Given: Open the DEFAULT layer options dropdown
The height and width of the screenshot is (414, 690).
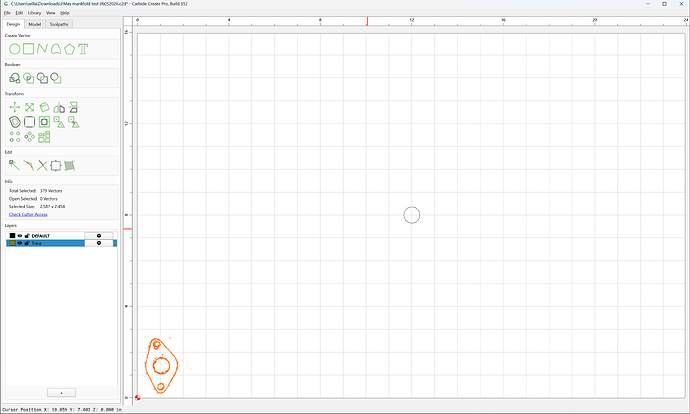Looking at the screenshot, I should click(99, 236).
